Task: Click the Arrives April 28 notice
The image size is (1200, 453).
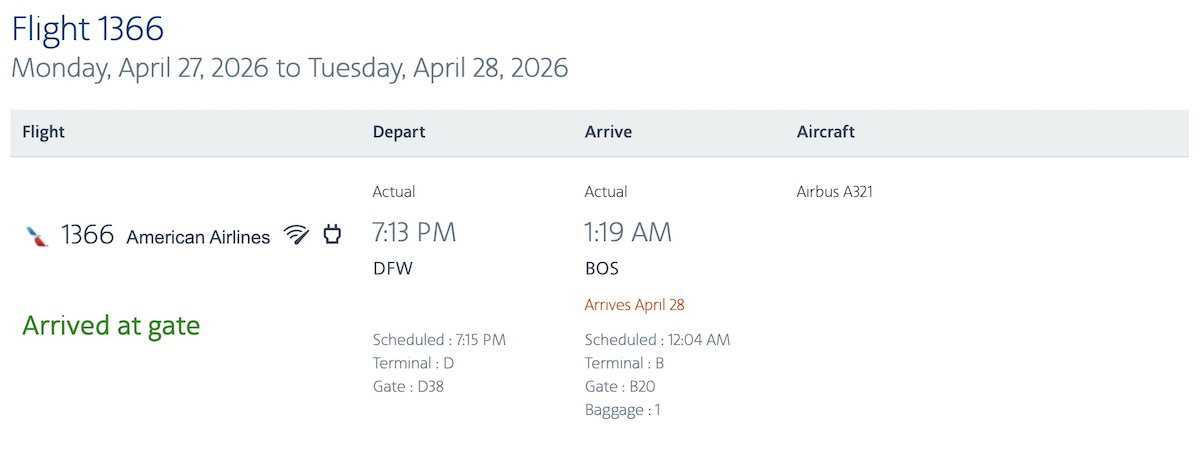Action: pyautogui.click(x=635, y=305)
